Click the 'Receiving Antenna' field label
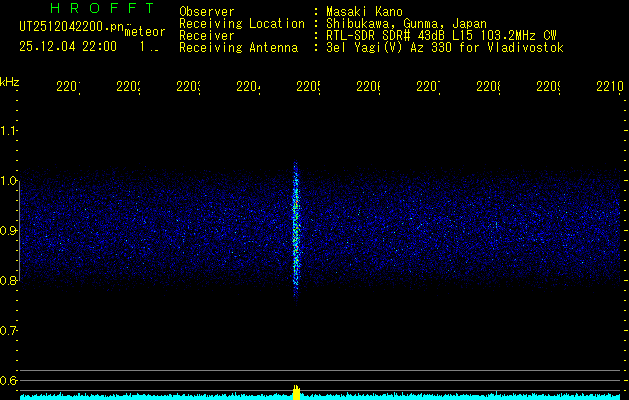 [x=238, y=48]
